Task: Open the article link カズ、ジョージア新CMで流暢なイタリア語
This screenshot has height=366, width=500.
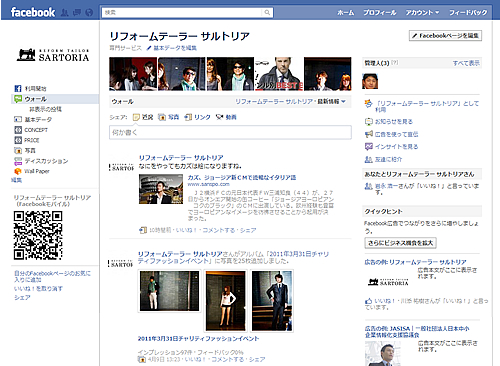Action: pyautogui.click(x=242, y=177)
